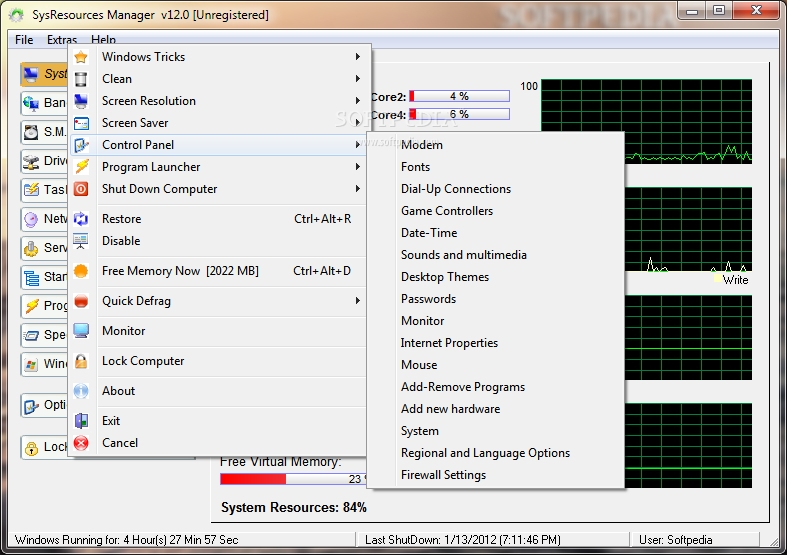Click the orange sun icon beside Free Memory Now
This screenshot has height=555, width=787.
[81, 271]
